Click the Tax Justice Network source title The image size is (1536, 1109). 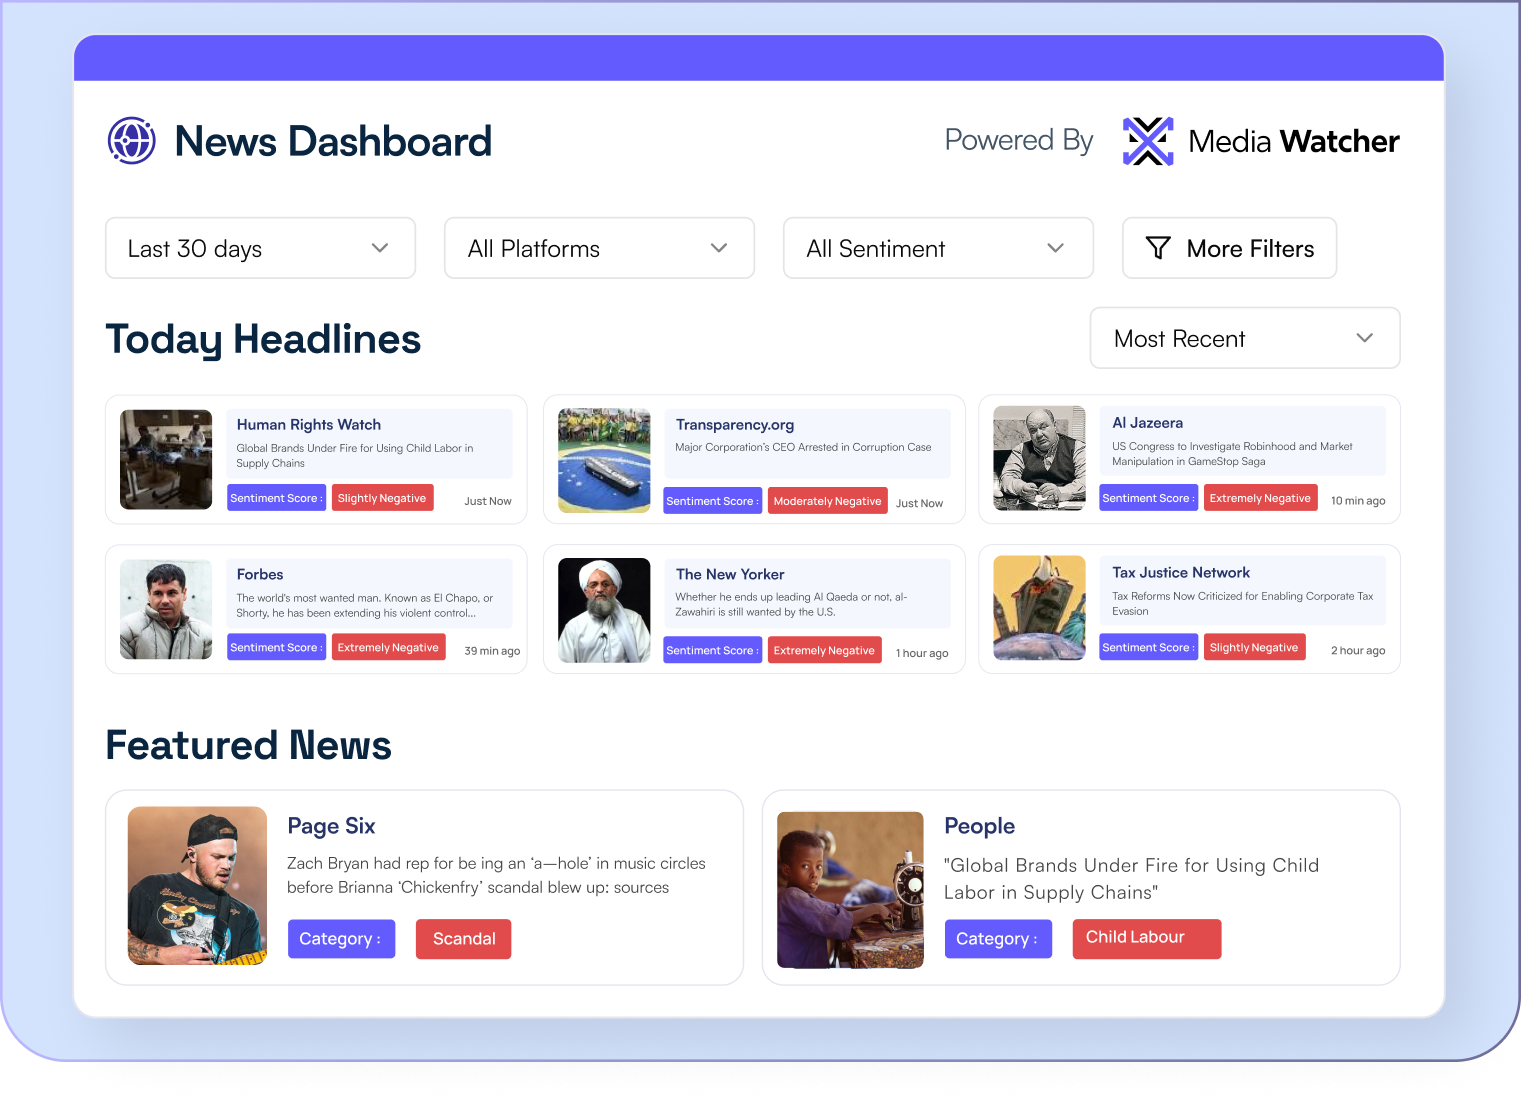click(1181, 573)
